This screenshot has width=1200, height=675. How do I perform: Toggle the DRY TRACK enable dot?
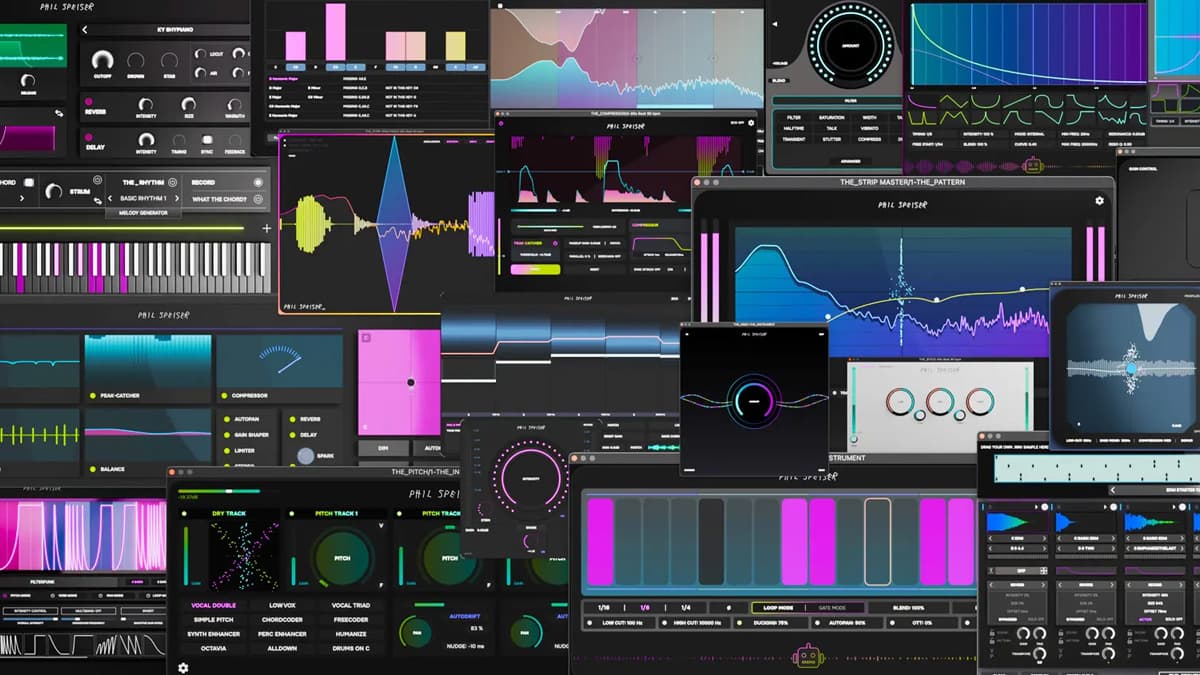184,514
